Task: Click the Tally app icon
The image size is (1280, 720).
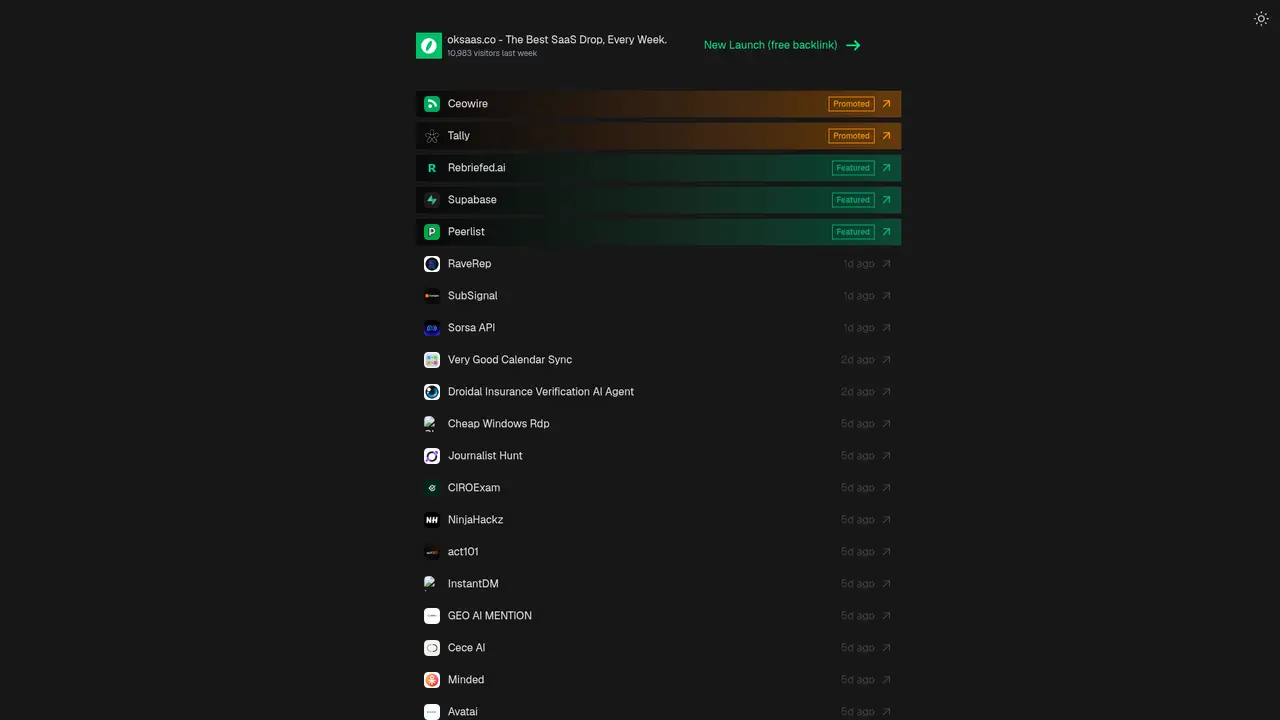Action: [432, 136]
